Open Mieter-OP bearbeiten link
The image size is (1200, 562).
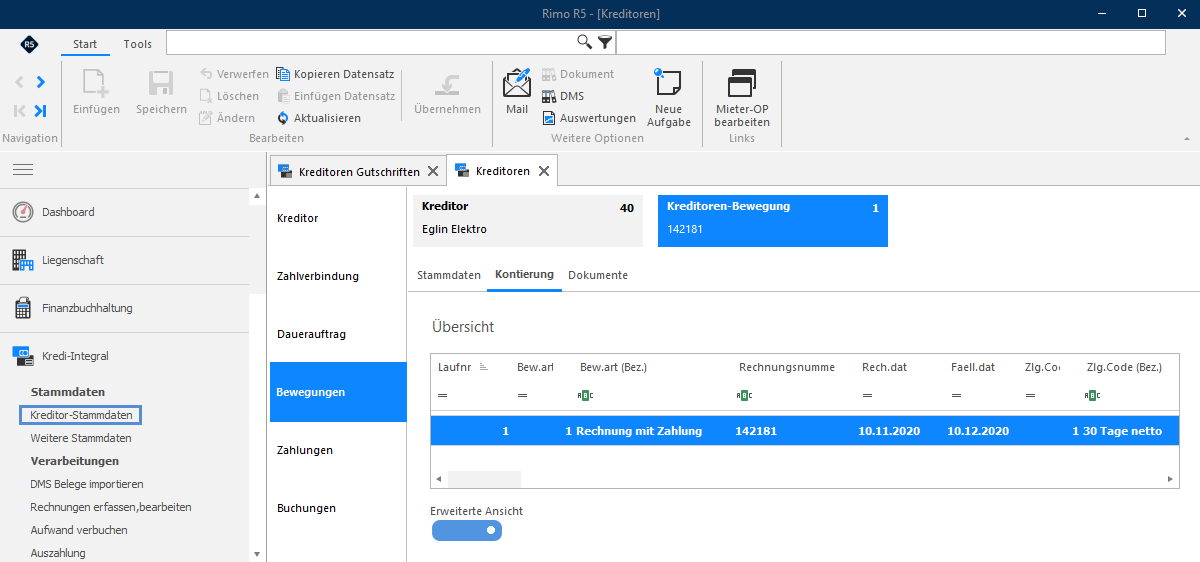click(x=742, y=97)
